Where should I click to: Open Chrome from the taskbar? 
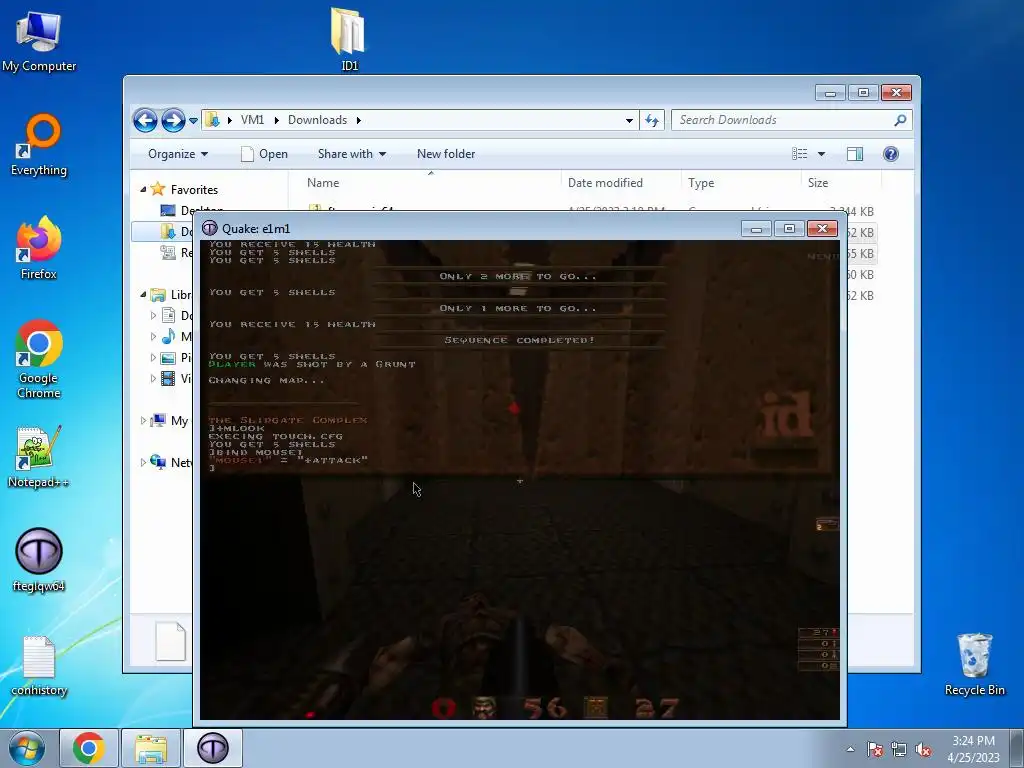(x=89, y=748)
